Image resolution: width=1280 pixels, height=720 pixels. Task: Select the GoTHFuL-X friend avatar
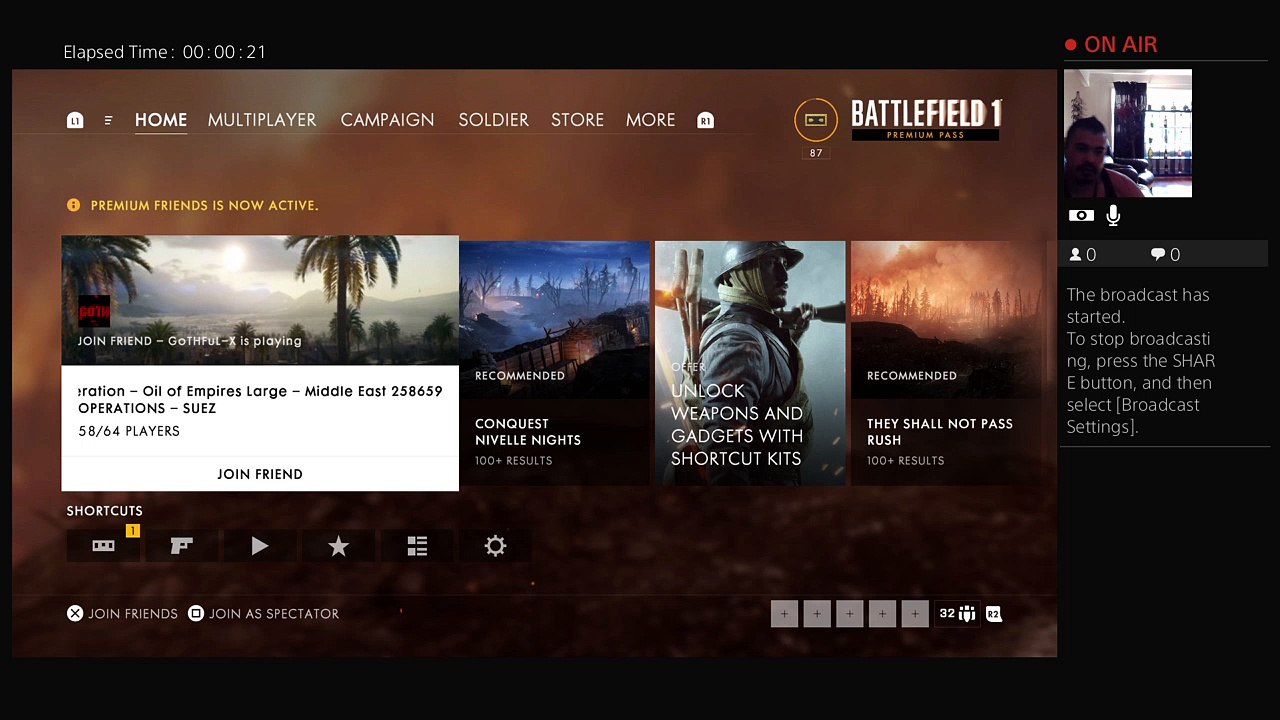[x=94, y=311]
